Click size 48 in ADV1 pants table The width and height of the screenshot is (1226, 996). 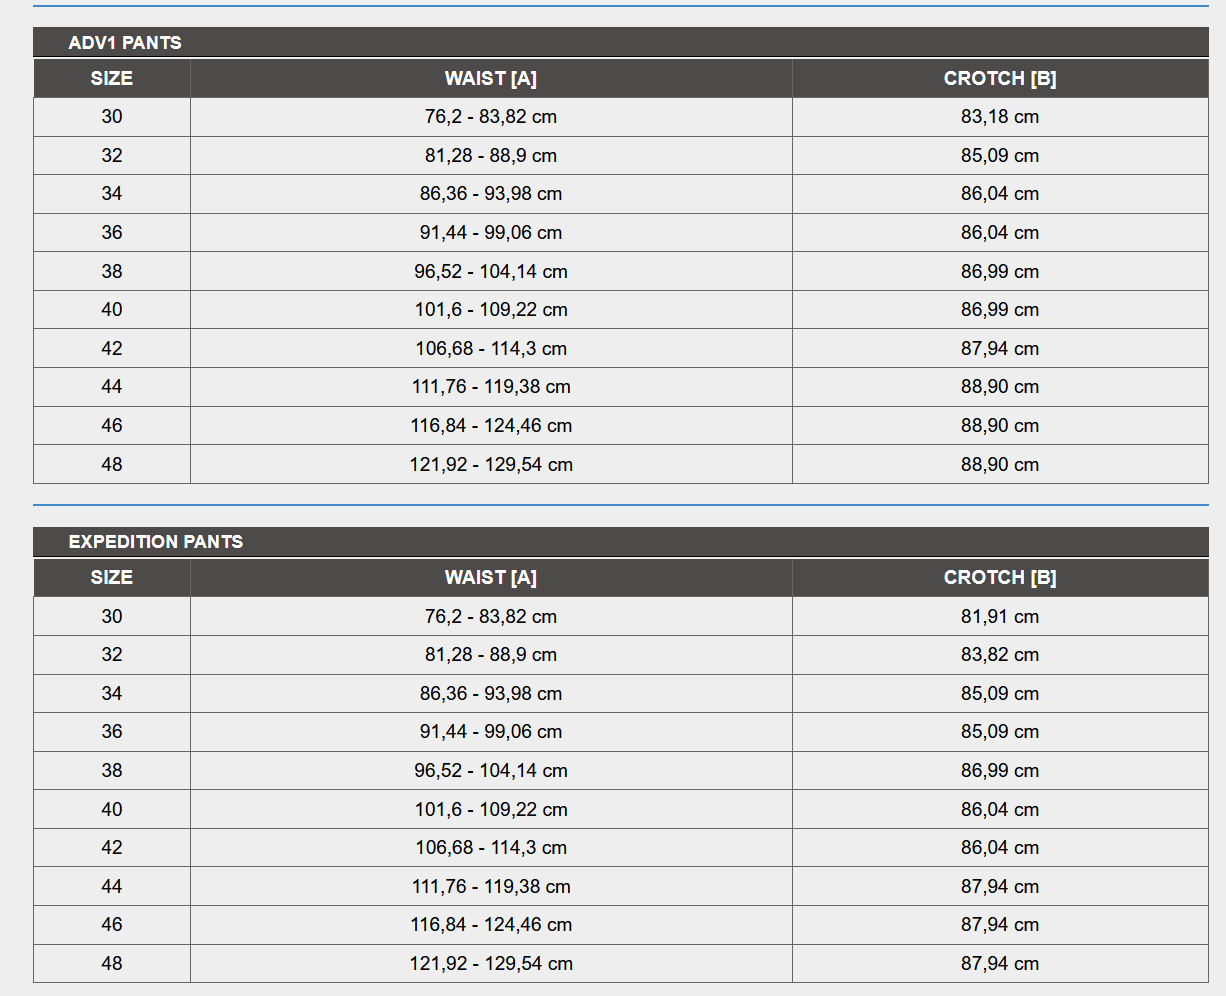click(112, 464)
